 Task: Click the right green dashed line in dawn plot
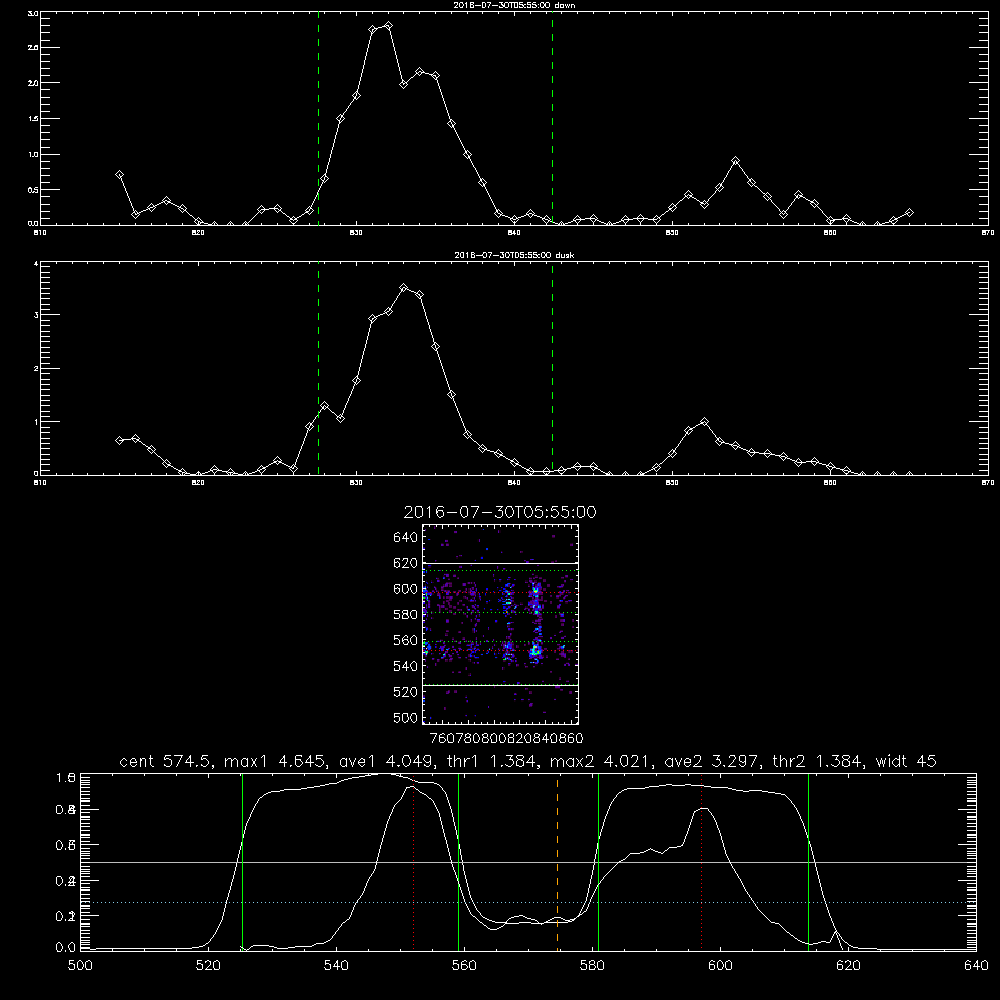(552, 121)
